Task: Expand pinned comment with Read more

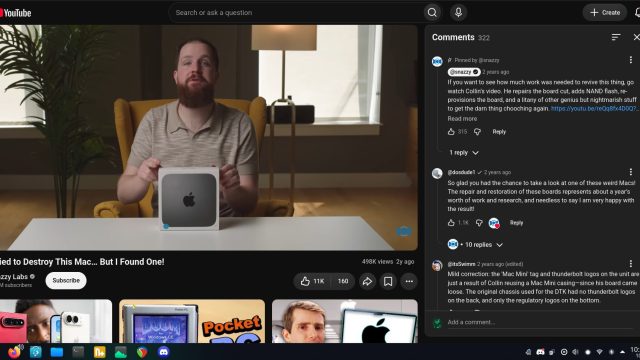Action: tap(462, 118)
